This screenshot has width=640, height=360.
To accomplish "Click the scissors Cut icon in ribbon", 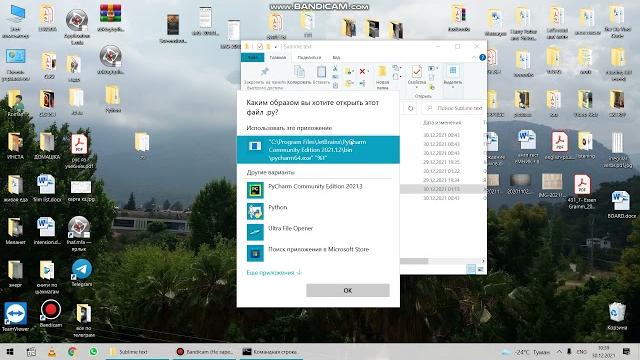I will [335, 69].
